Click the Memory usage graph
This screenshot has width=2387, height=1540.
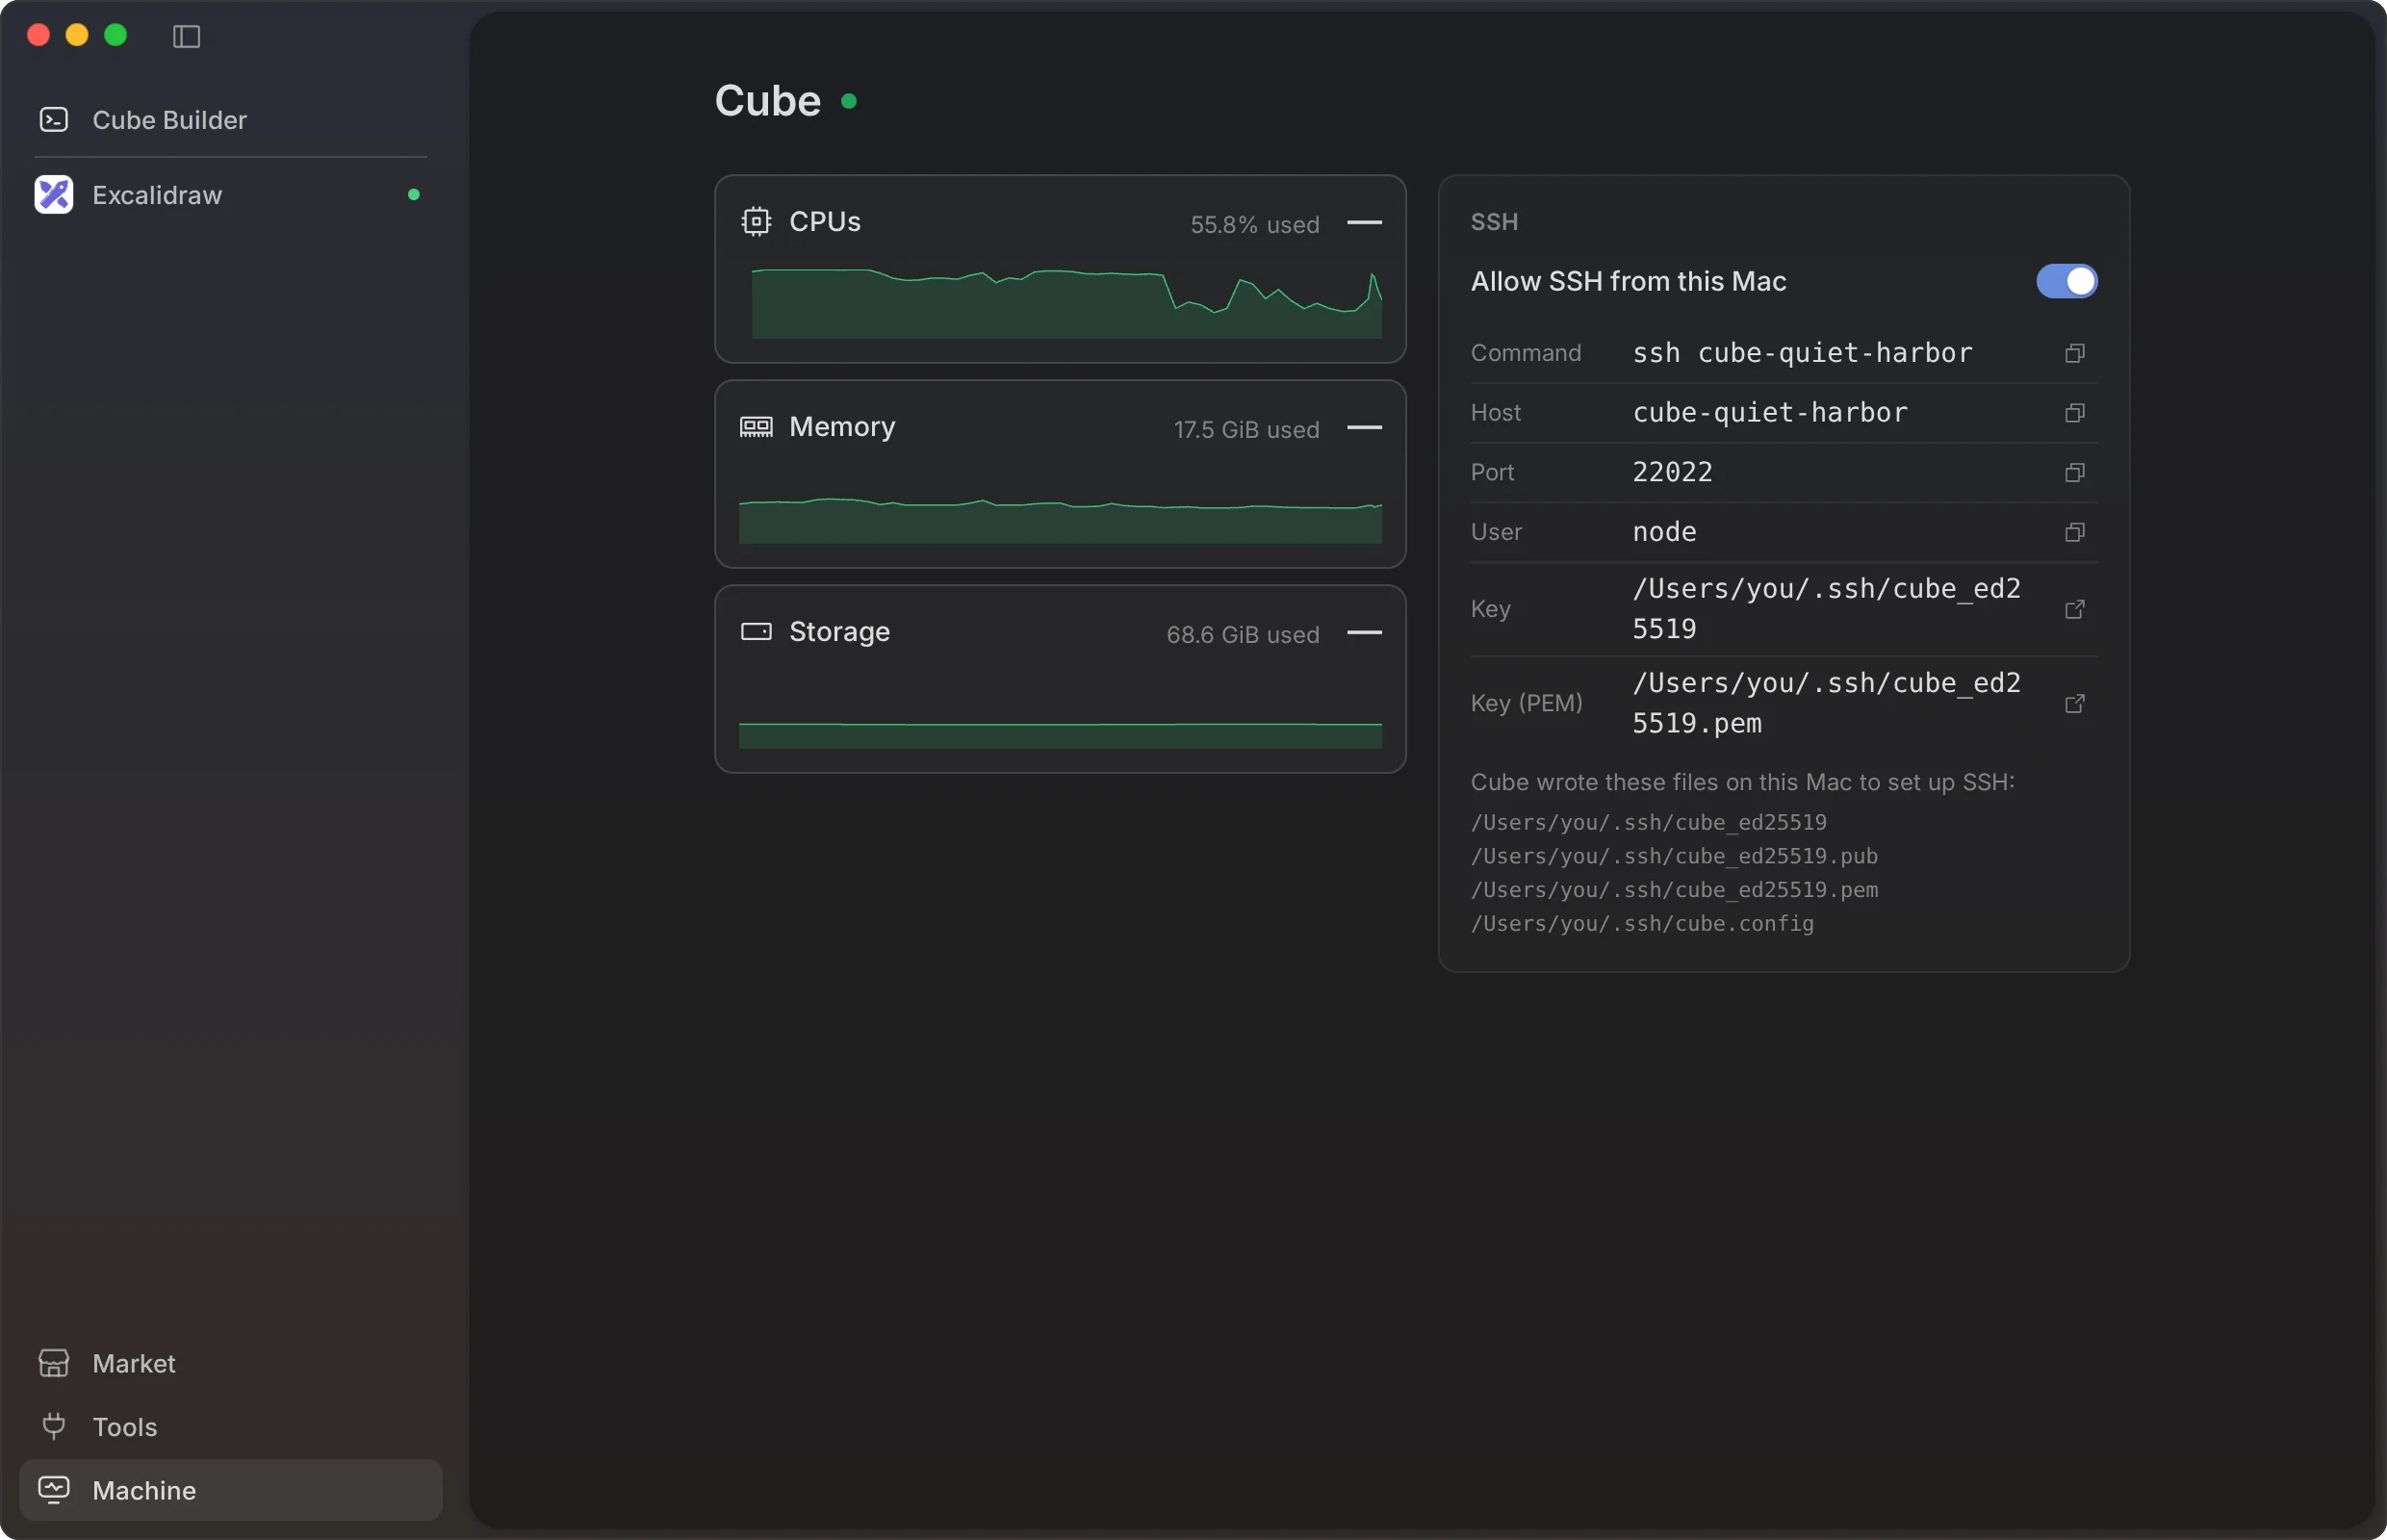coord(1060,521)
